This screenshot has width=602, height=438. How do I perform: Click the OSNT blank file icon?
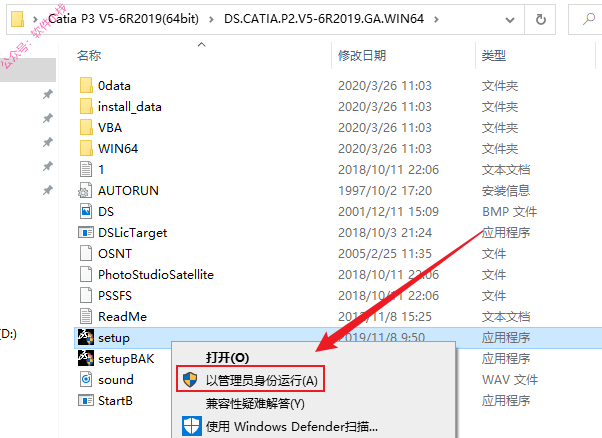tap(86, 253)
